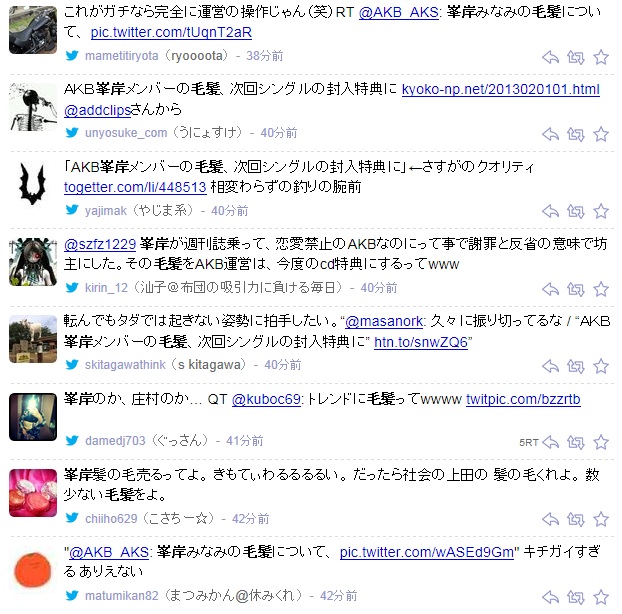Image resolution: width=622 pixels, height=614 pixels.
Task: Reply to the mametitiryota tweet
Action: pos(551,58)
